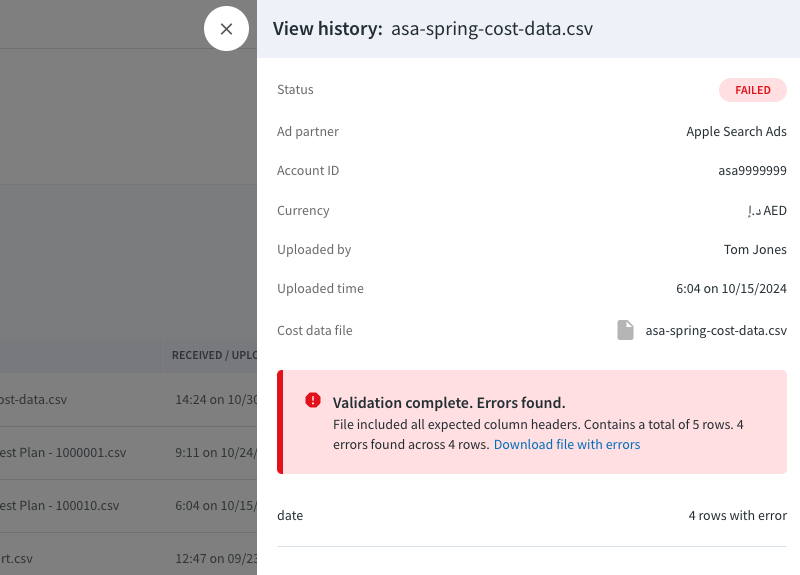Click the Cost data file label
Viewport: 800px width, 575px height.
pyautogui.click(x=314, y=331)
